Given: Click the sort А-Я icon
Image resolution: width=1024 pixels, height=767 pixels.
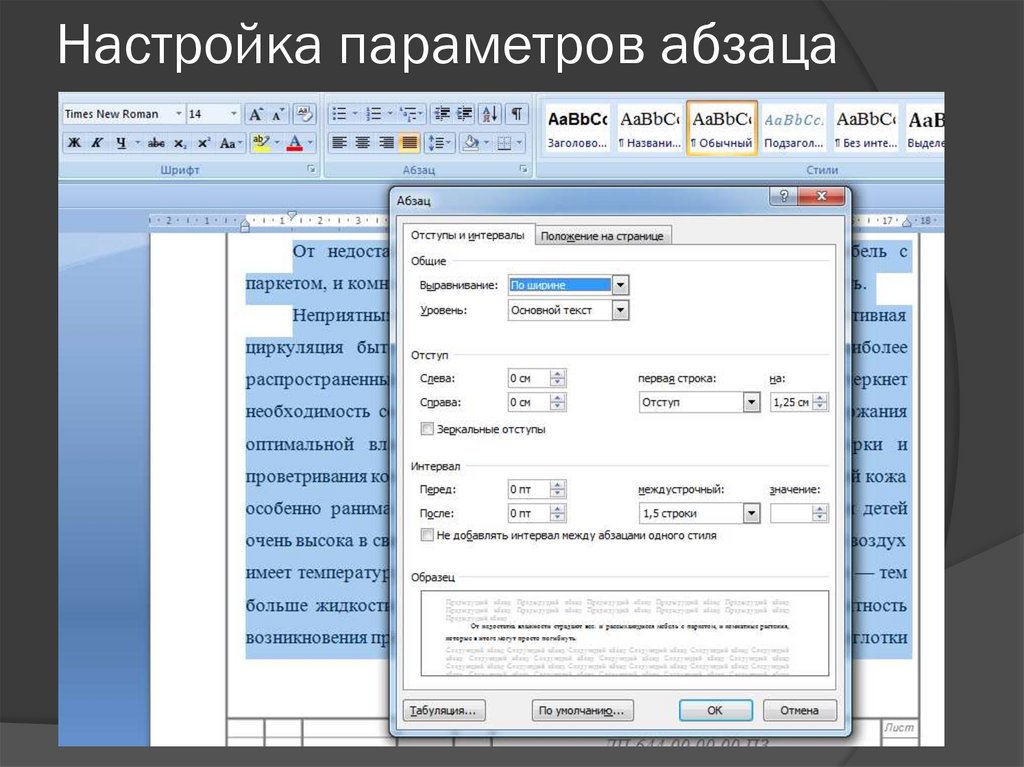Looking at the screenshot, I should pos(490,114).
